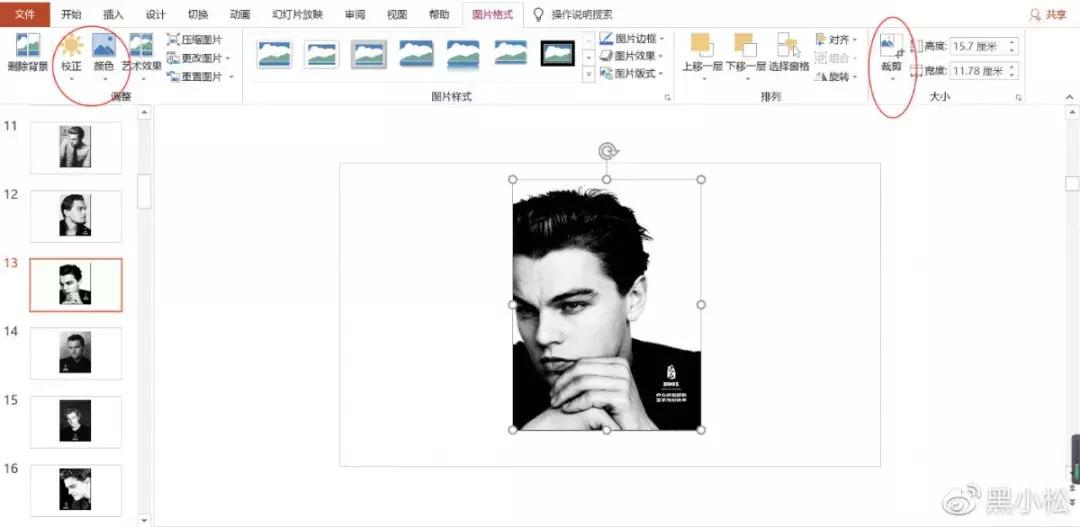Select slide 15 thumbnail
This screenshot has height=527, width=1080.
click(75, 422)
